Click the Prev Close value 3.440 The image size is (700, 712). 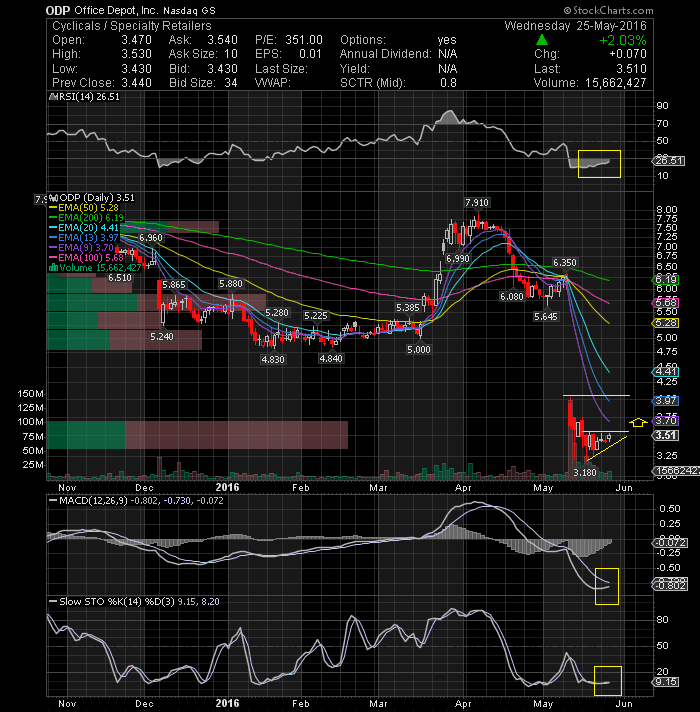click(136, 83)
